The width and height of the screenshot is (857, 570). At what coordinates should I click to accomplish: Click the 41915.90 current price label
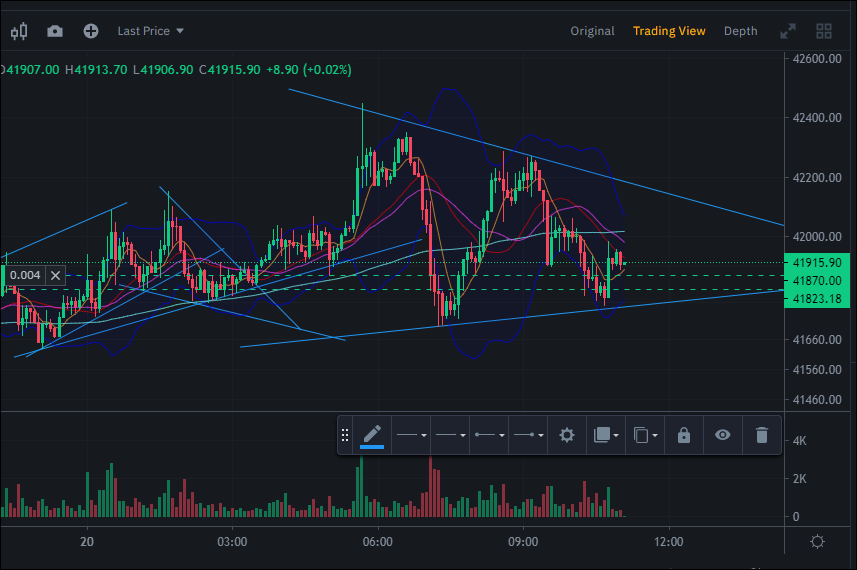817,262
